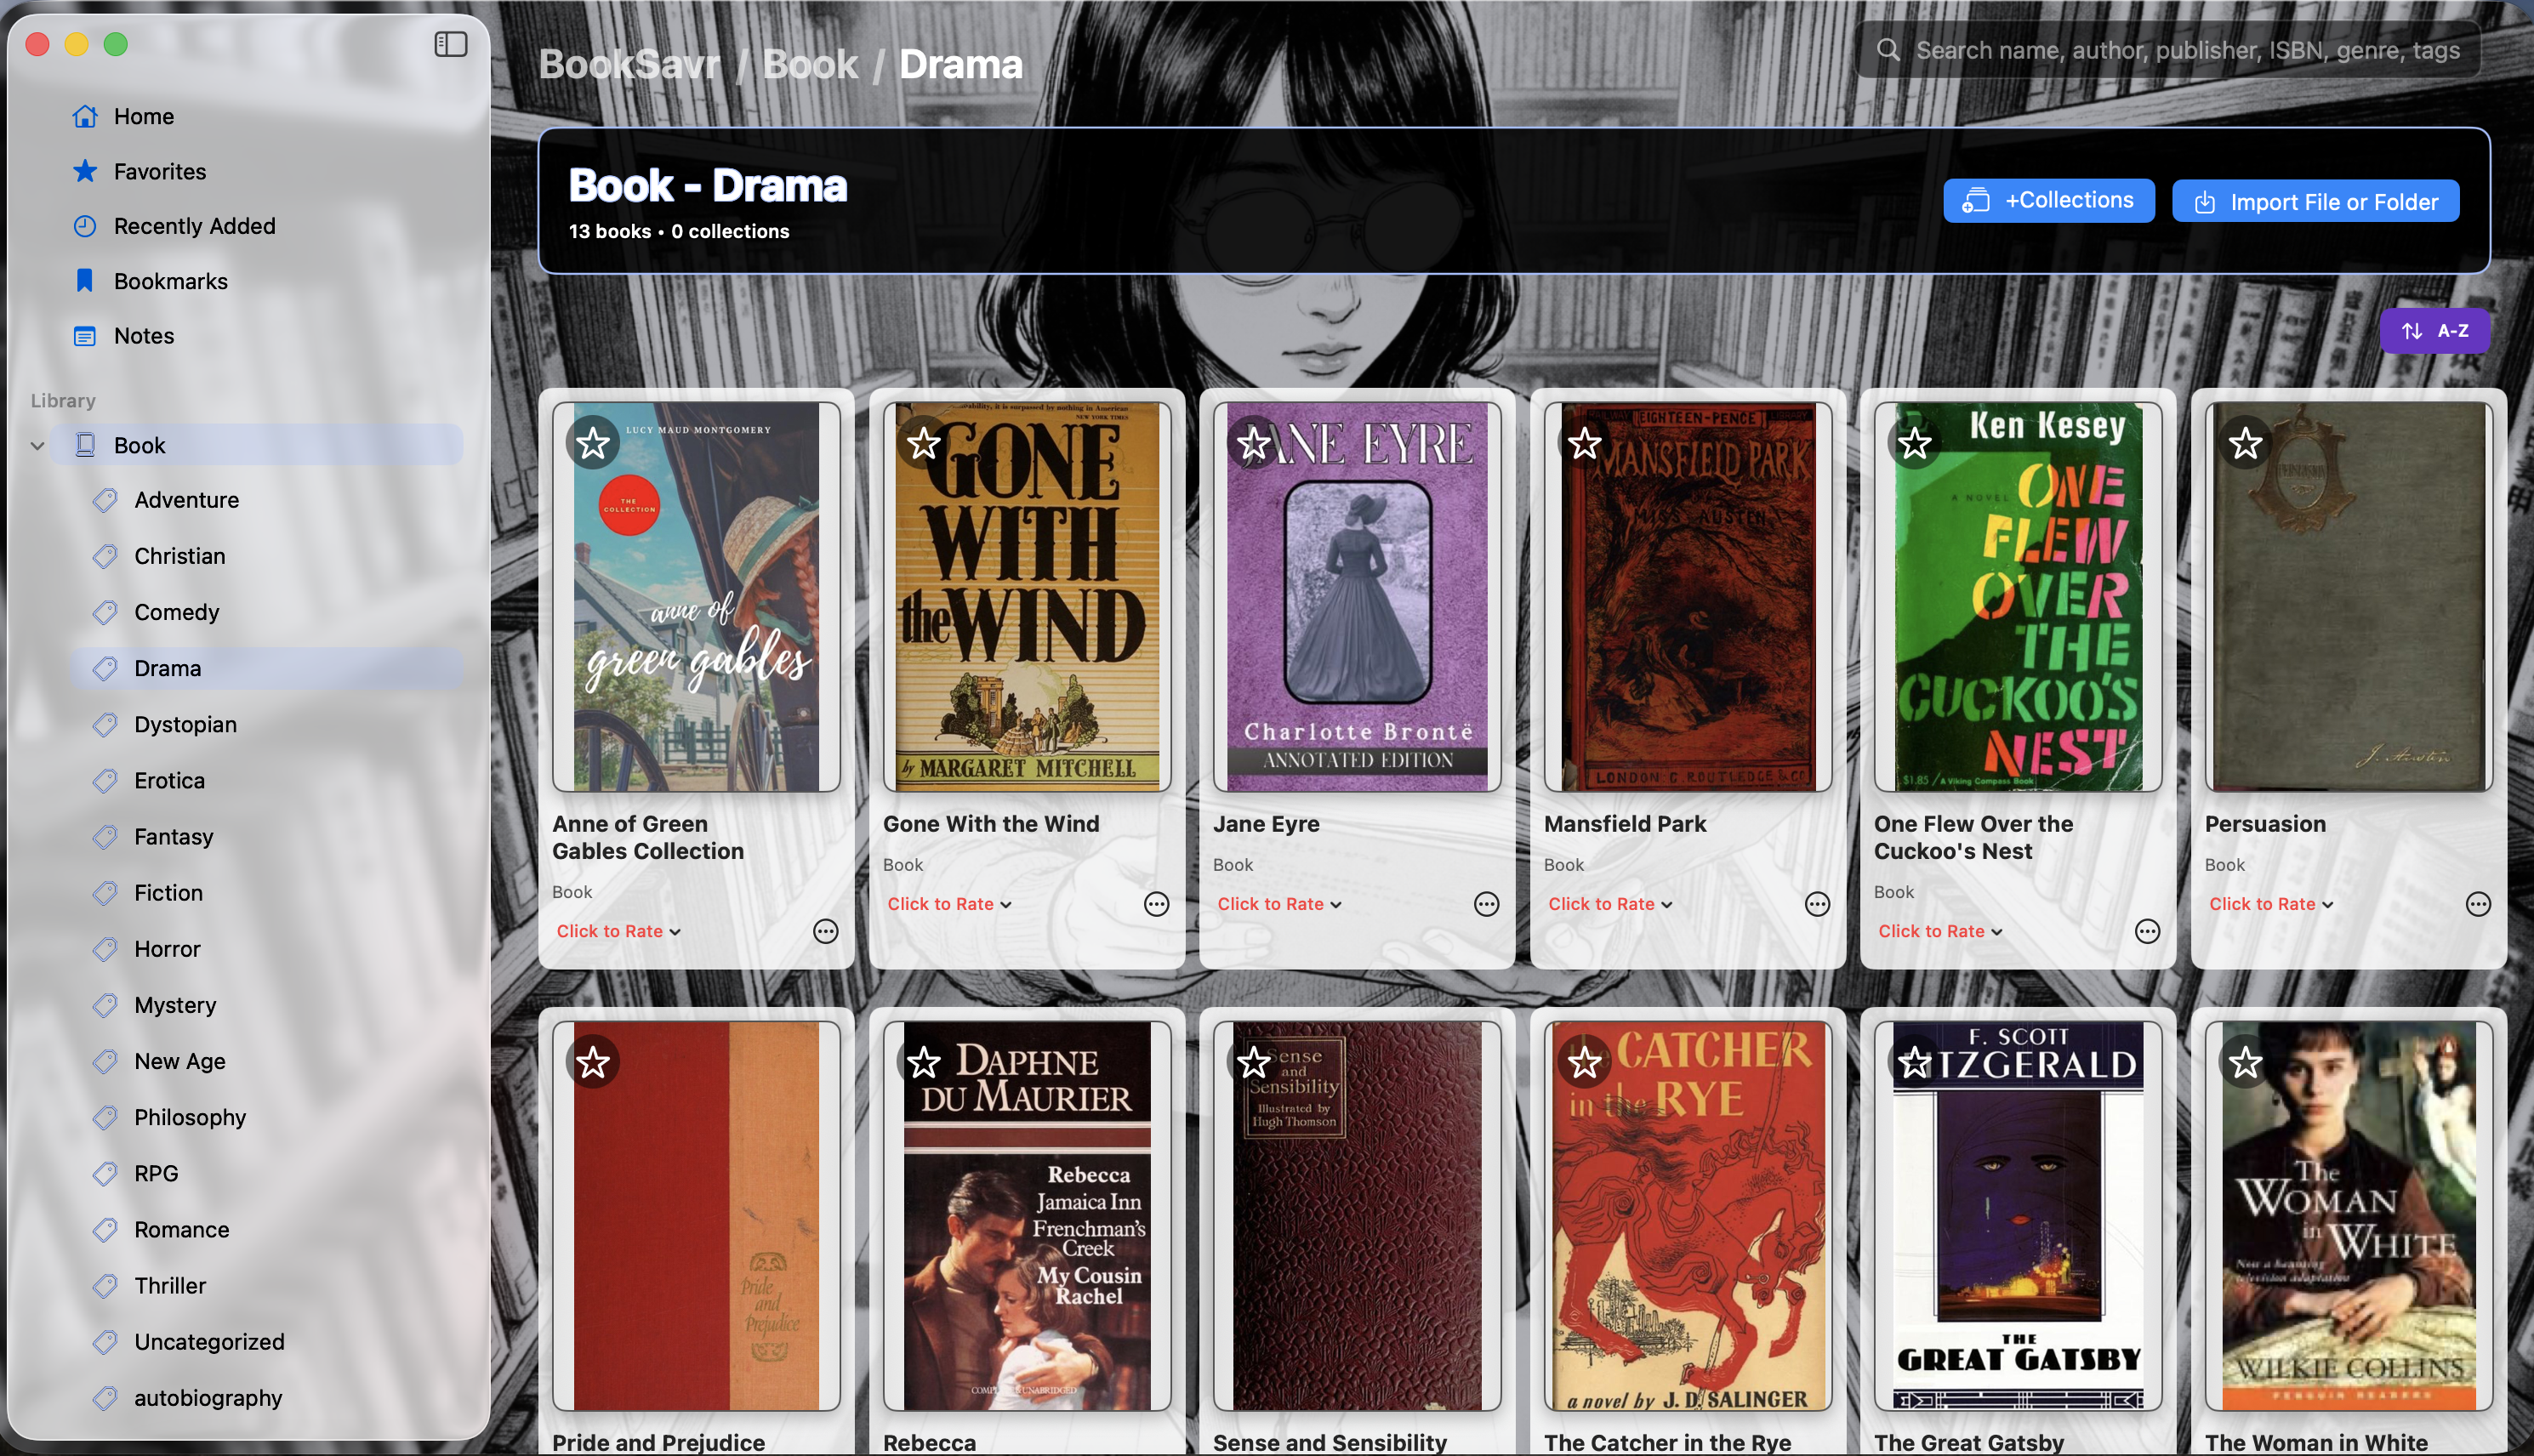The width and height of the screenshot is (2534, 1456).
Task: Open more options for Mansfield Park
Action: click(1817, 904)
